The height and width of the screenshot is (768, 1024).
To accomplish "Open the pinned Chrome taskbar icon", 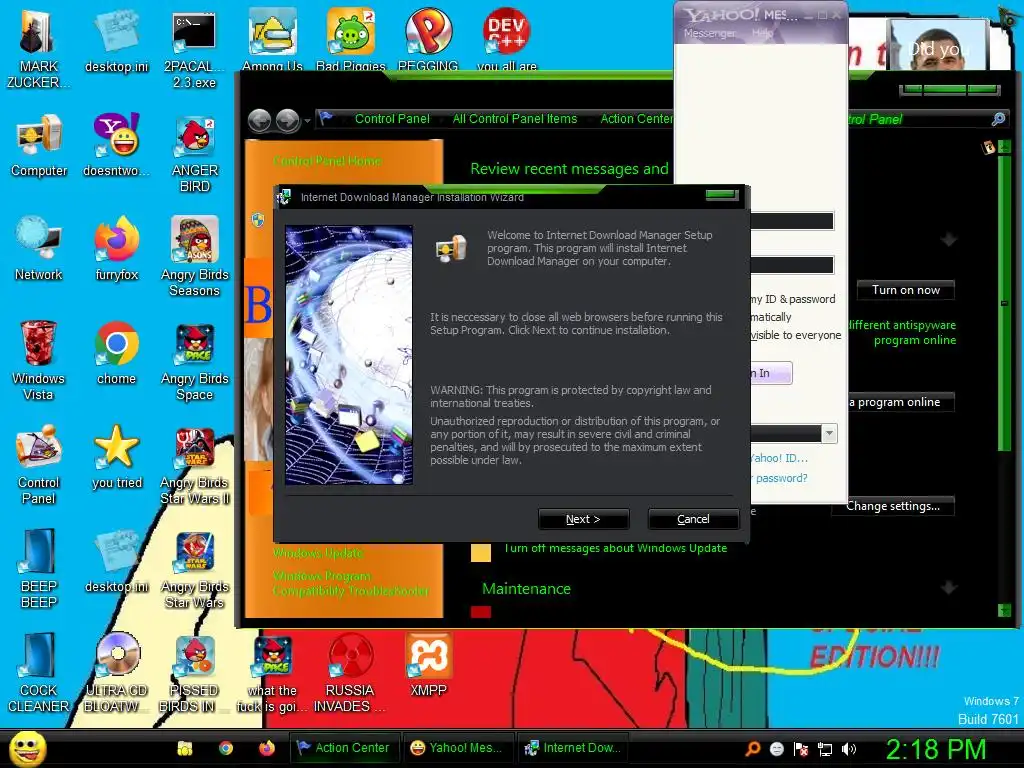I will (226, 748).
